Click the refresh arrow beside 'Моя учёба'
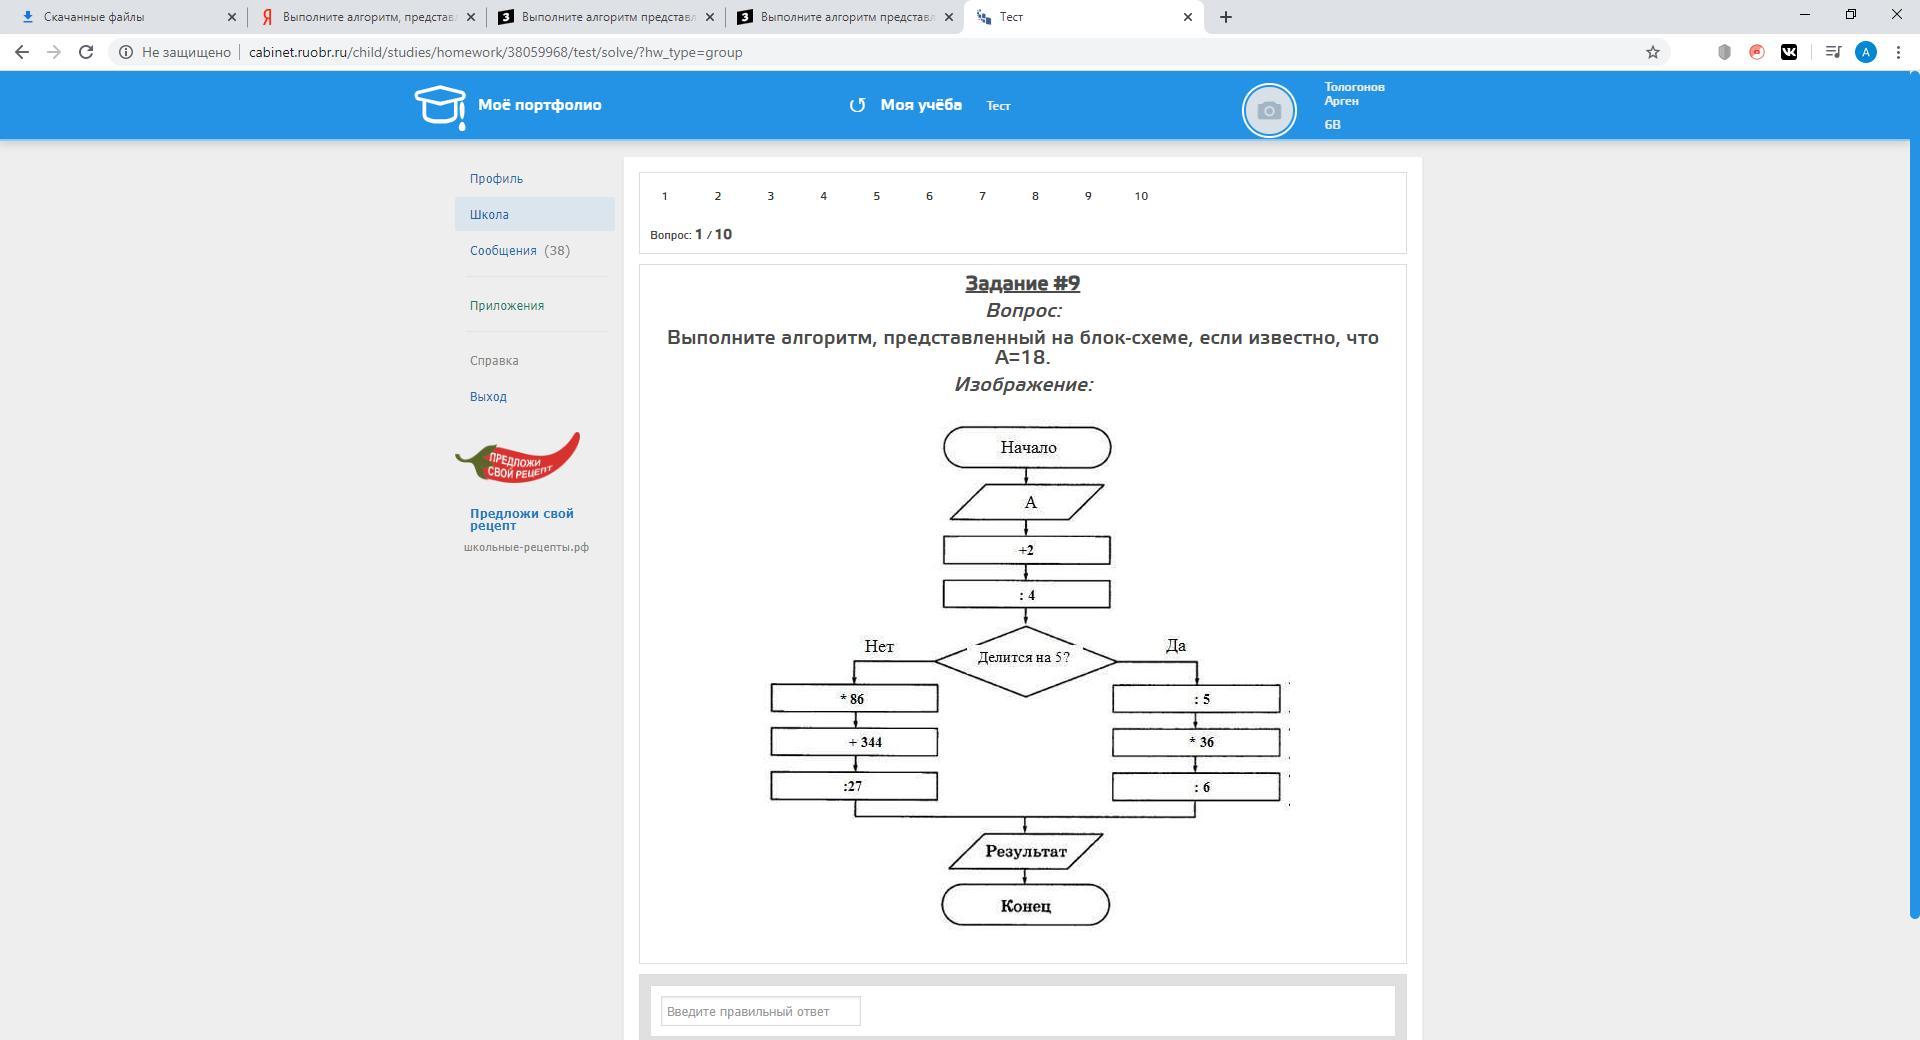Viewport: 1920px width, 1040px height. (x=857, y=105)
